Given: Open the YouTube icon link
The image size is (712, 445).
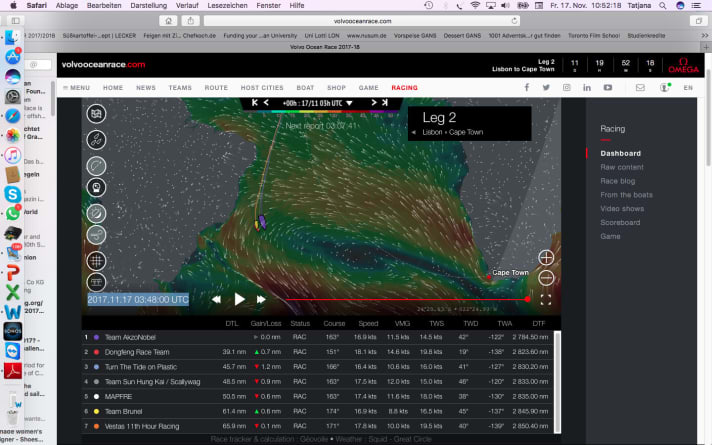Looking at the screenshot, I should (608, 87).
